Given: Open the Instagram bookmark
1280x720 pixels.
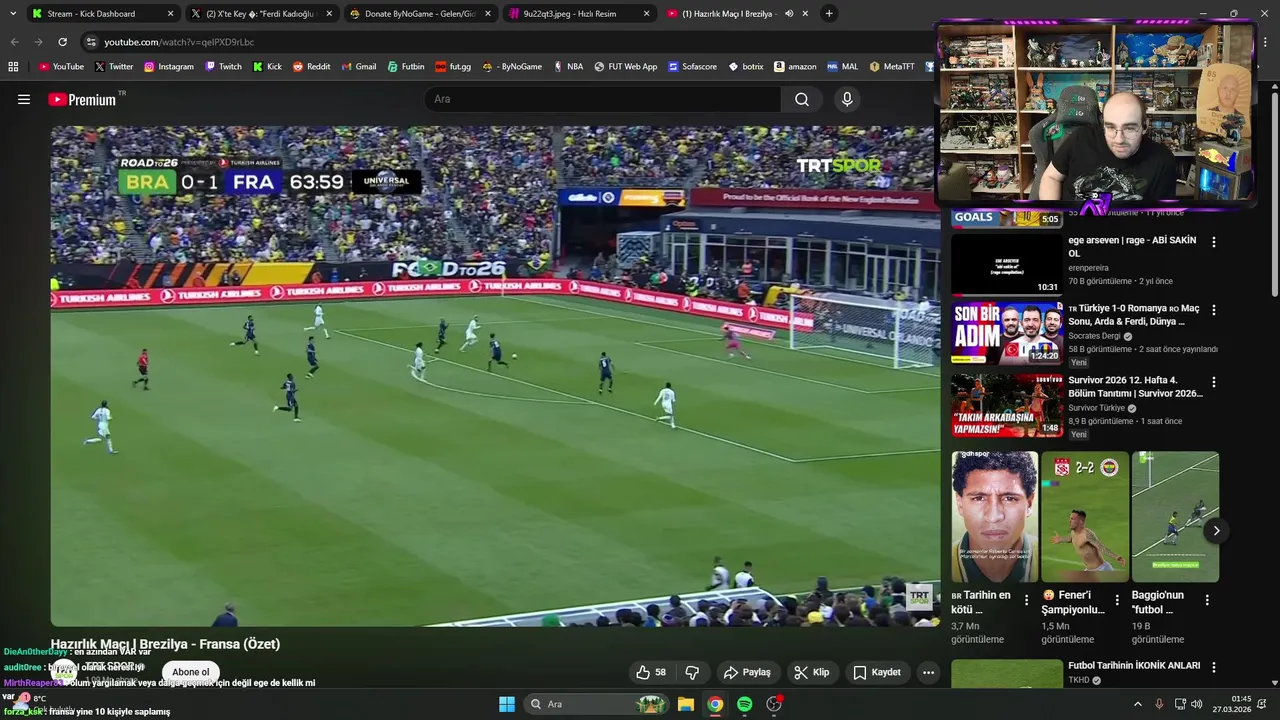Looking at the screenshot, I should tap(169, 67).
